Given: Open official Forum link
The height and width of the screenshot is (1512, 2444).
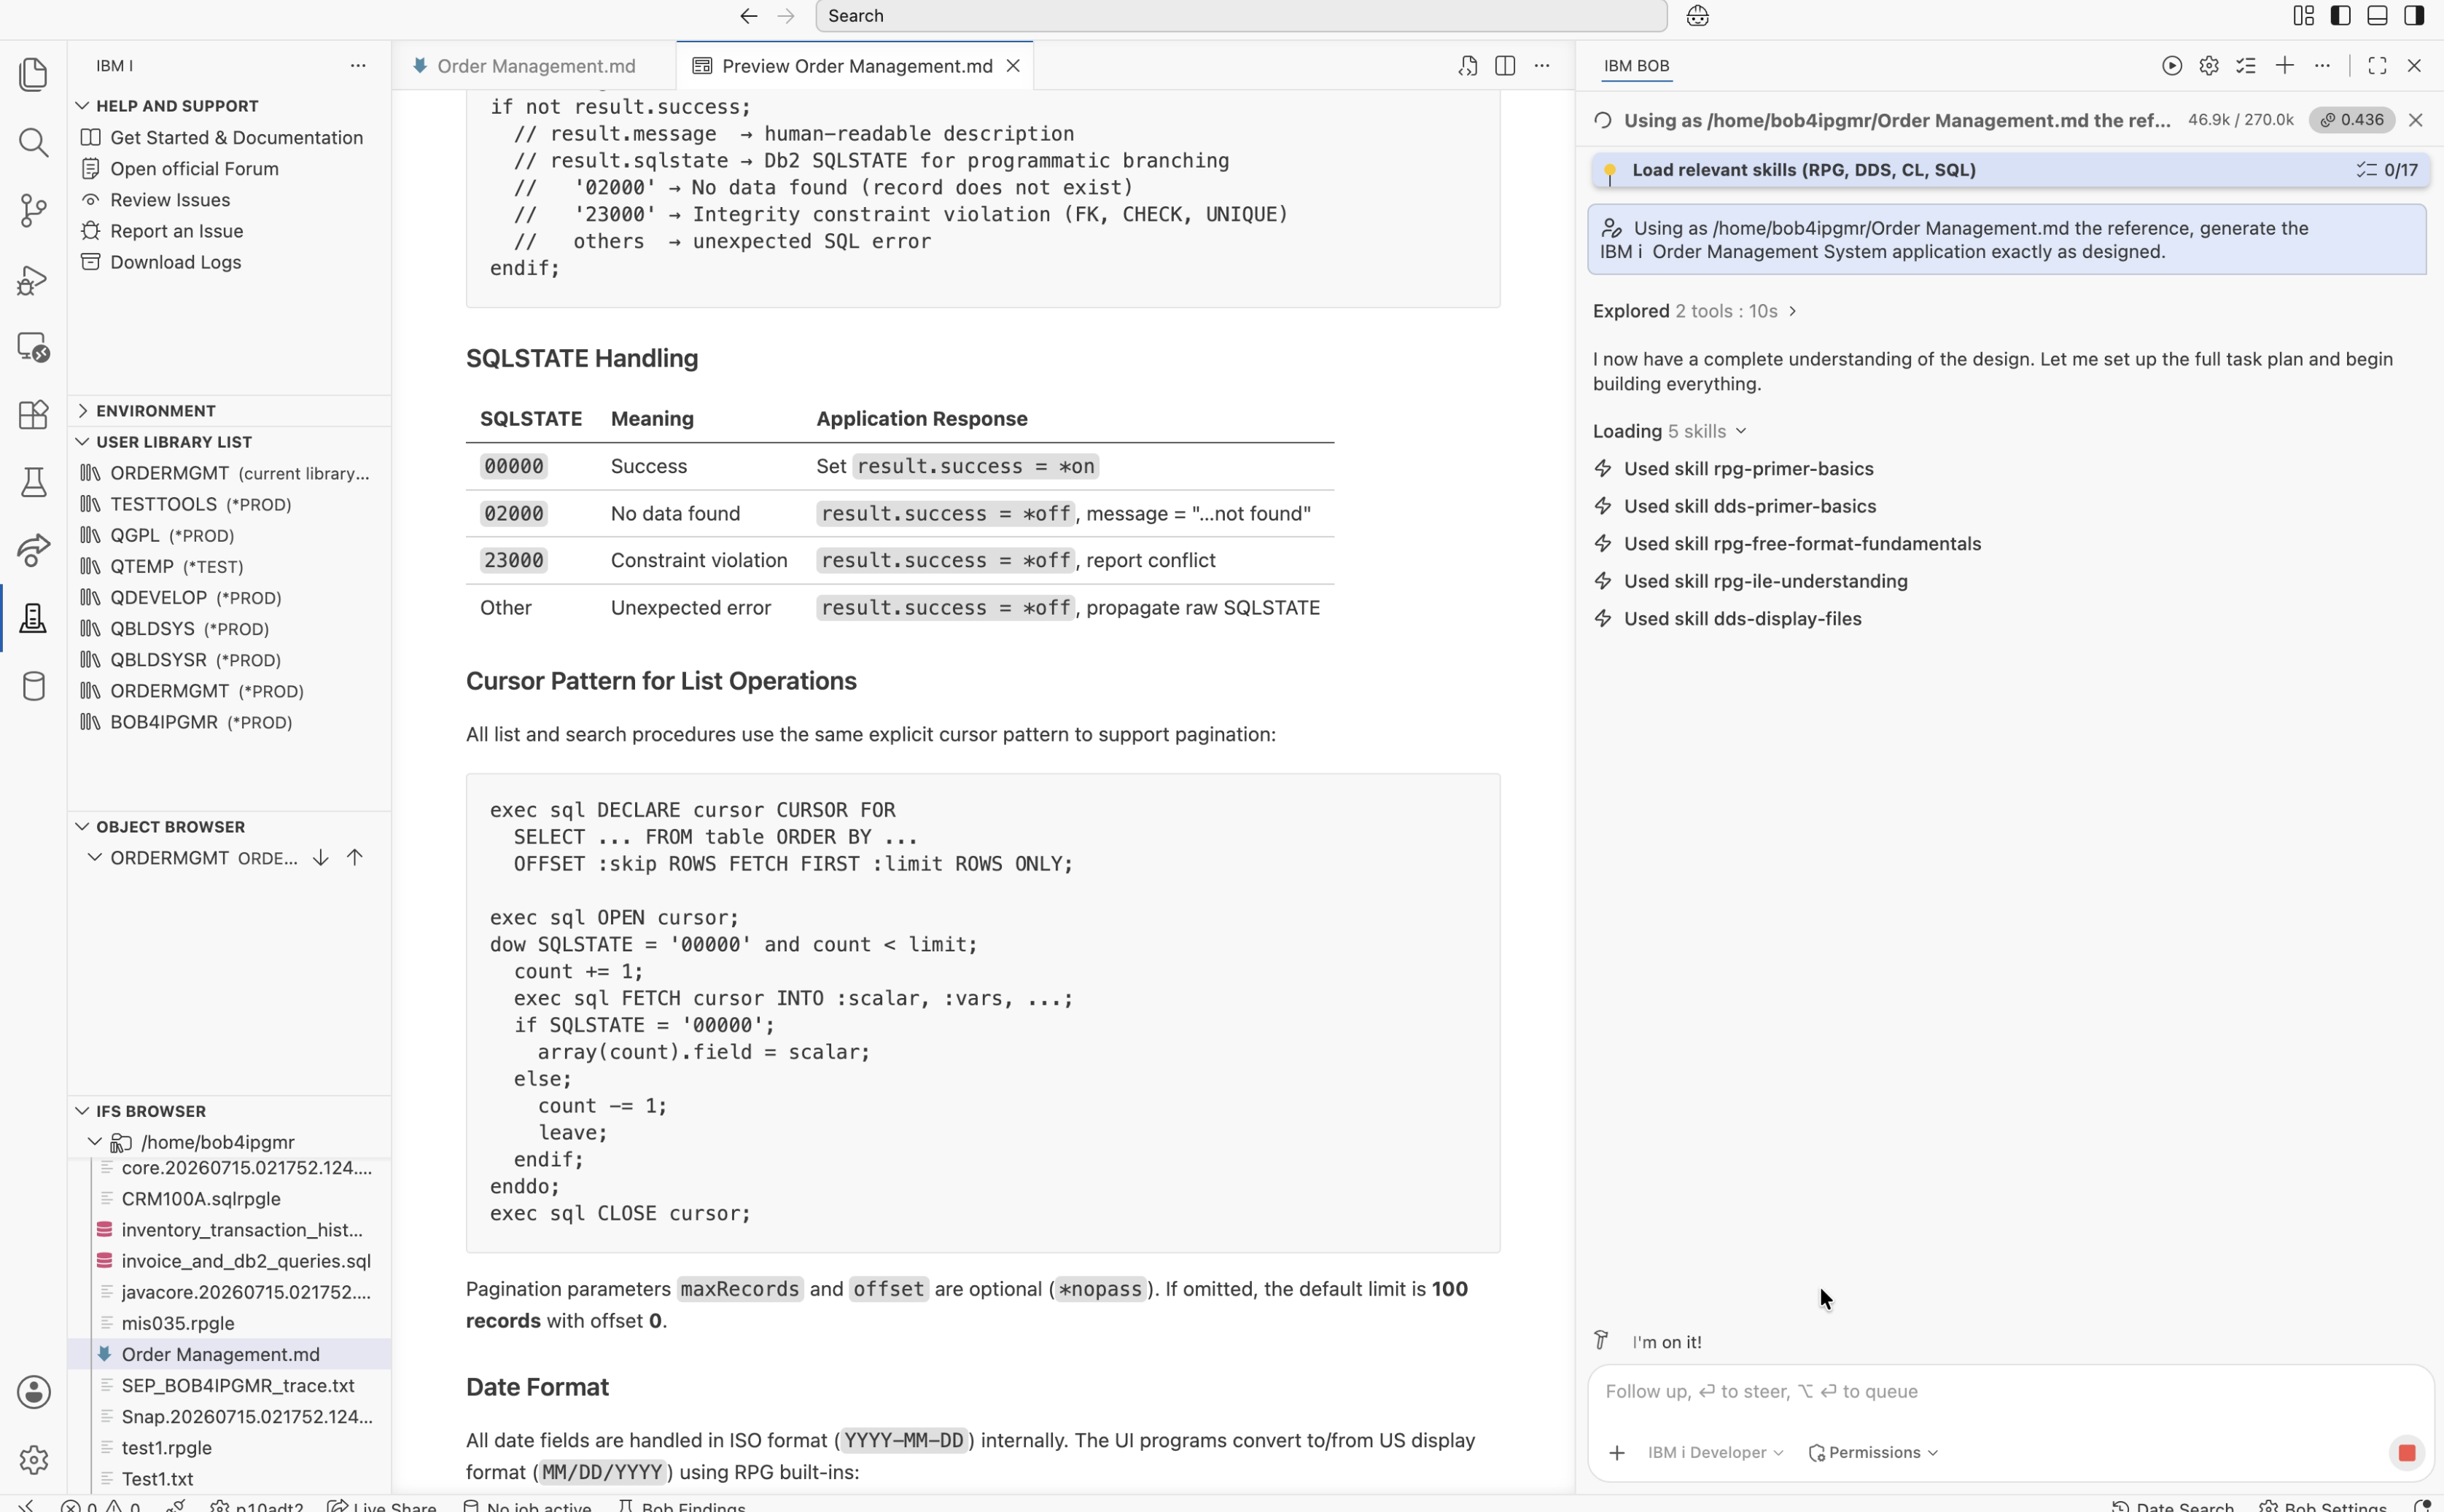Looking at the screenshot, I should click(194, 169).
